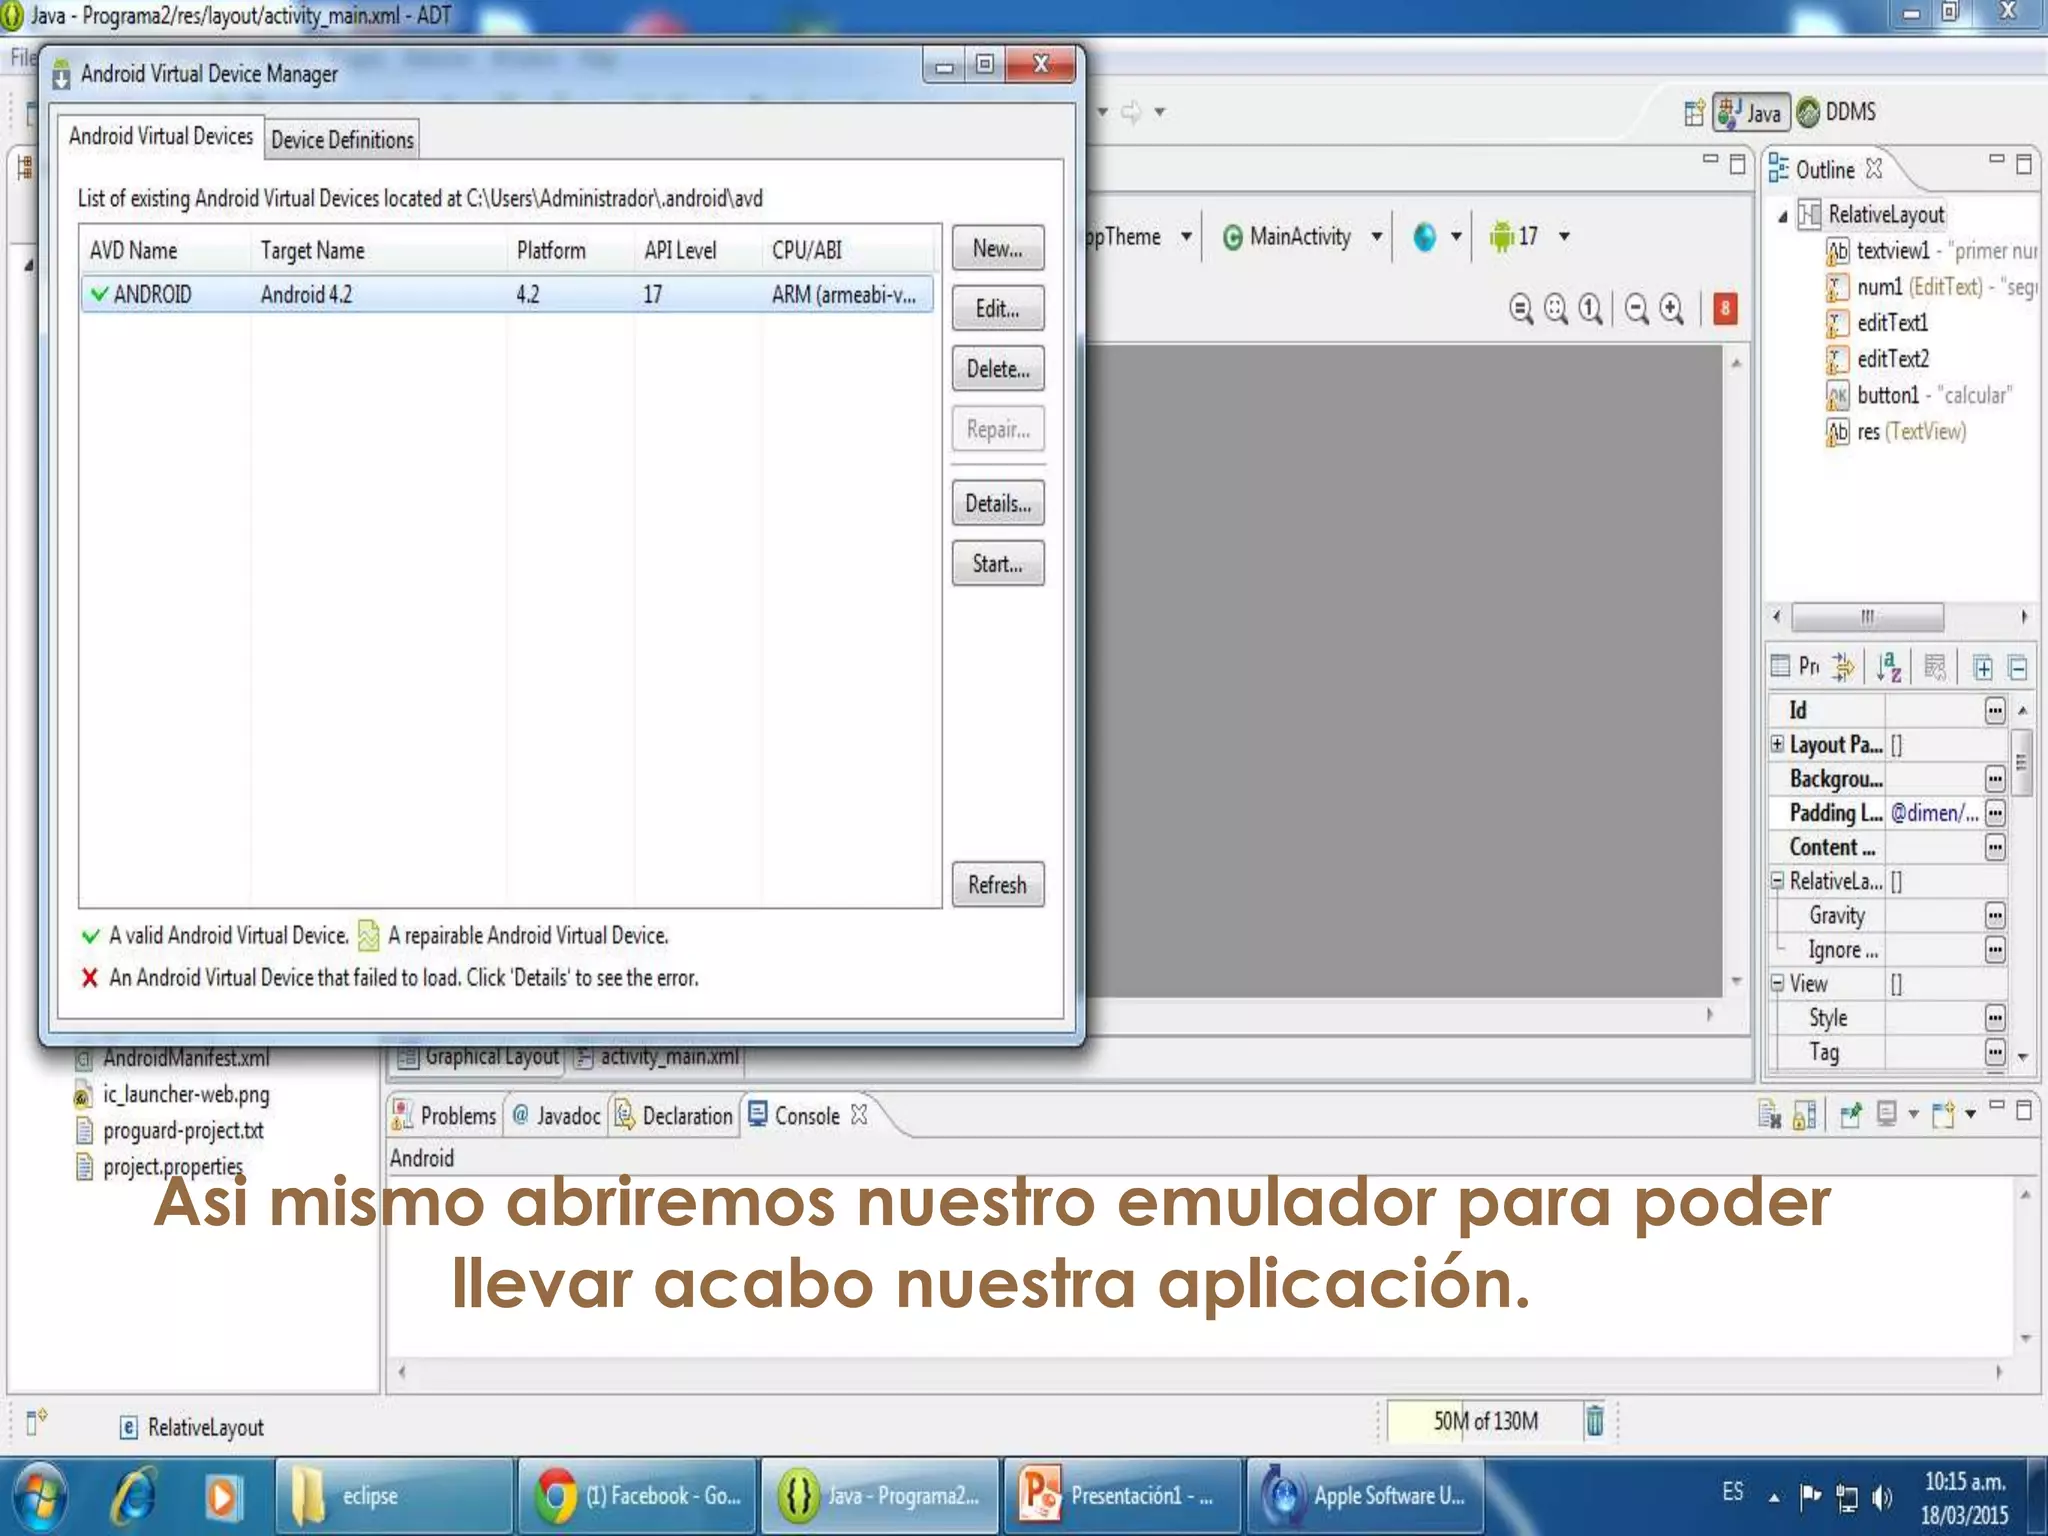
Task: Click the expand all properties icon
Action: (1982, 667)
